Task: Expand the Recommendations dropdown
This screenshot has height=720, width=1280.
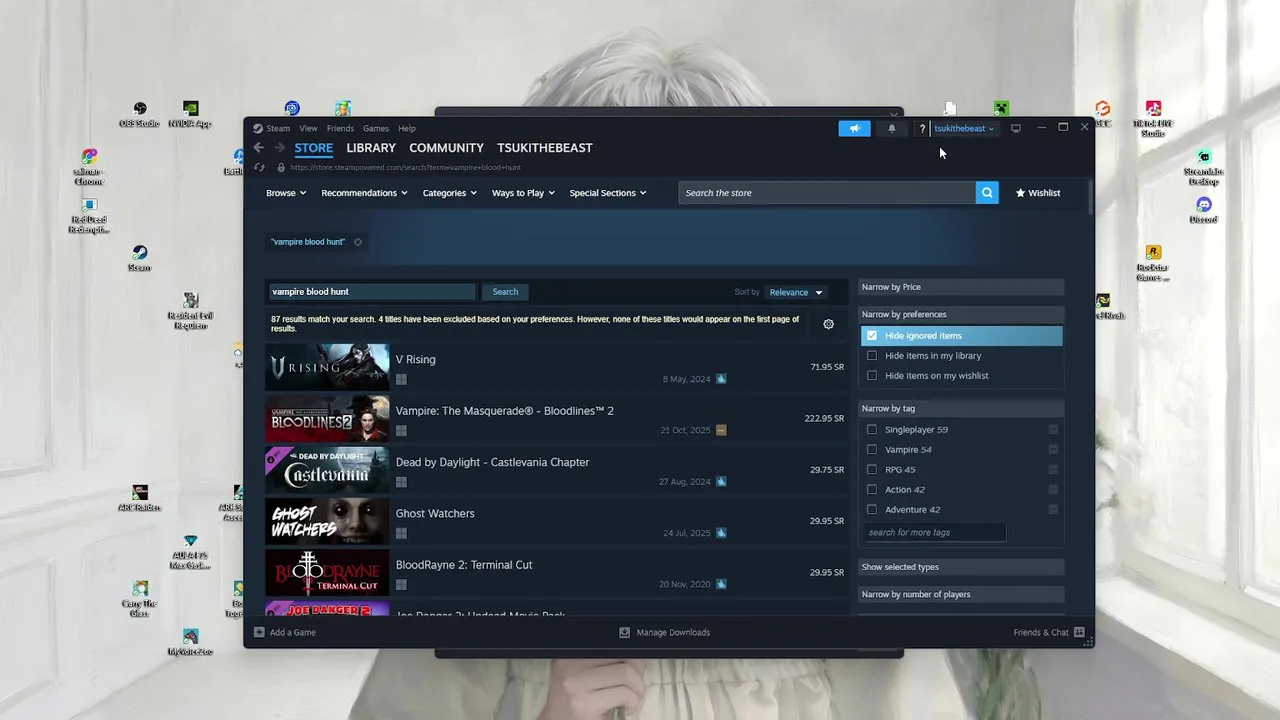Action: [364, 193]
